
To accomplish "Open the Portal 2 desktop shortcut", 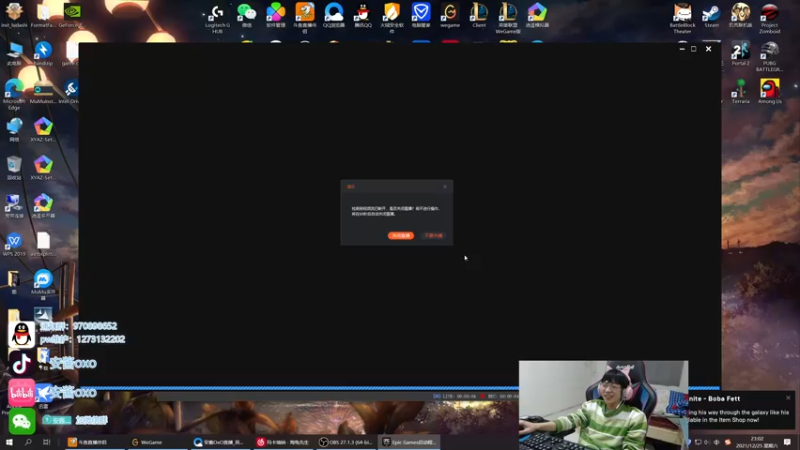I will coord(740,54).
